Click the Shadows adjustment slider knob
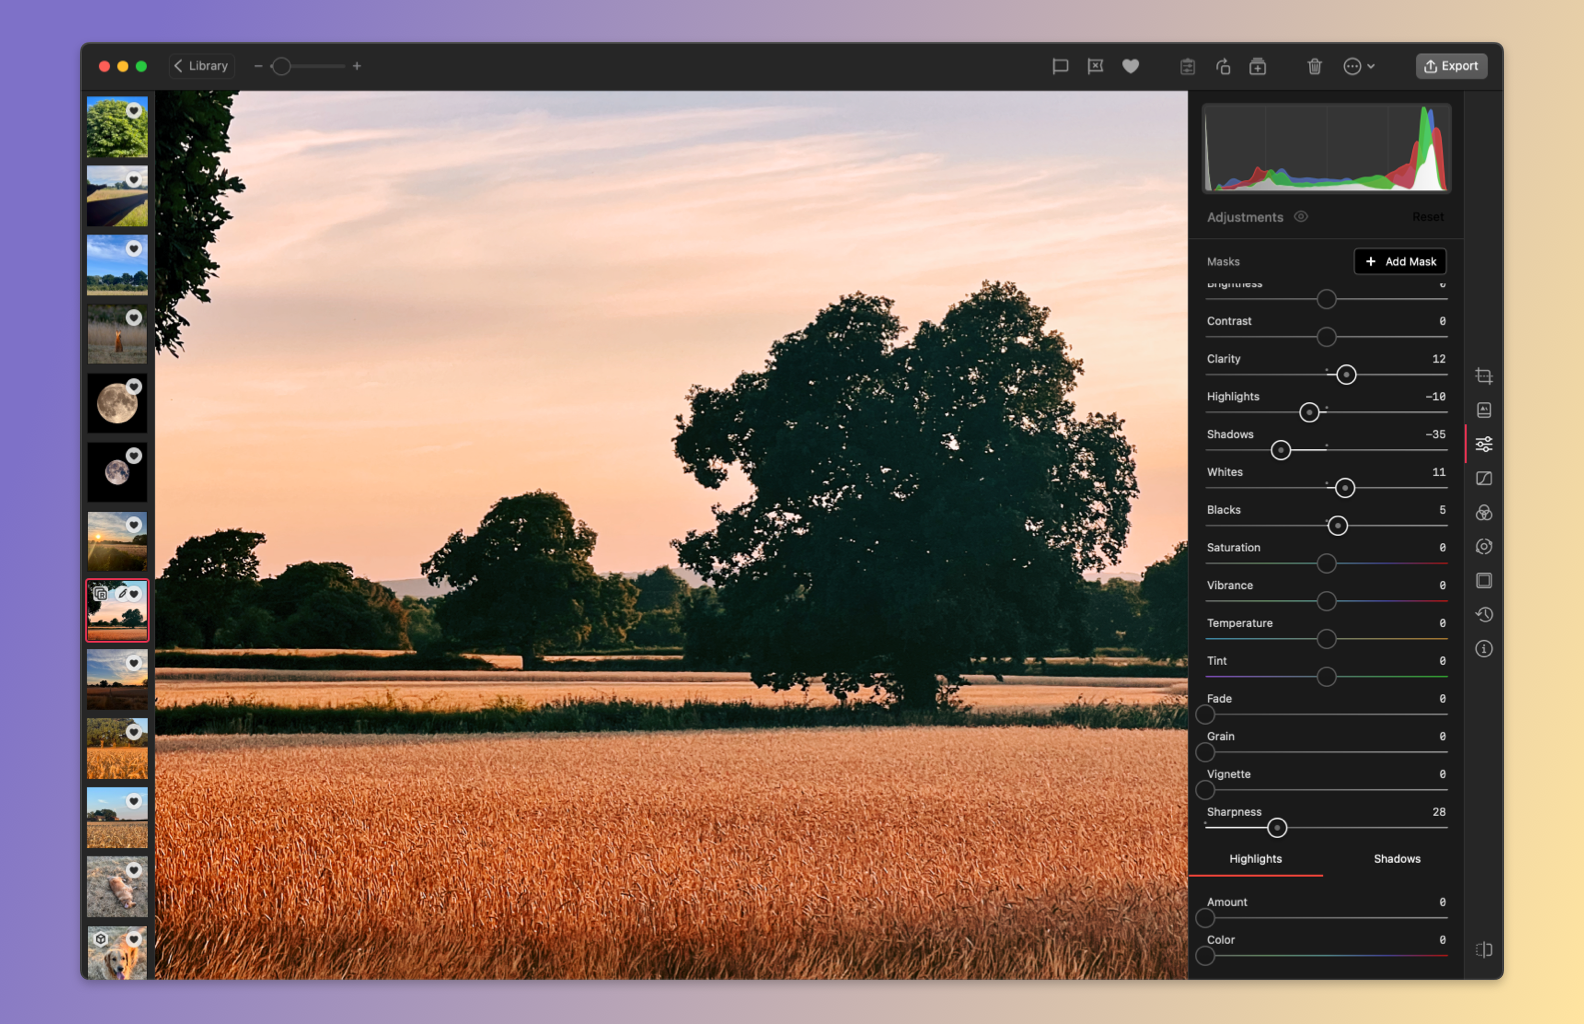The height and width of the screenshot is (1024, 1584). click(x=1281, y=450)
